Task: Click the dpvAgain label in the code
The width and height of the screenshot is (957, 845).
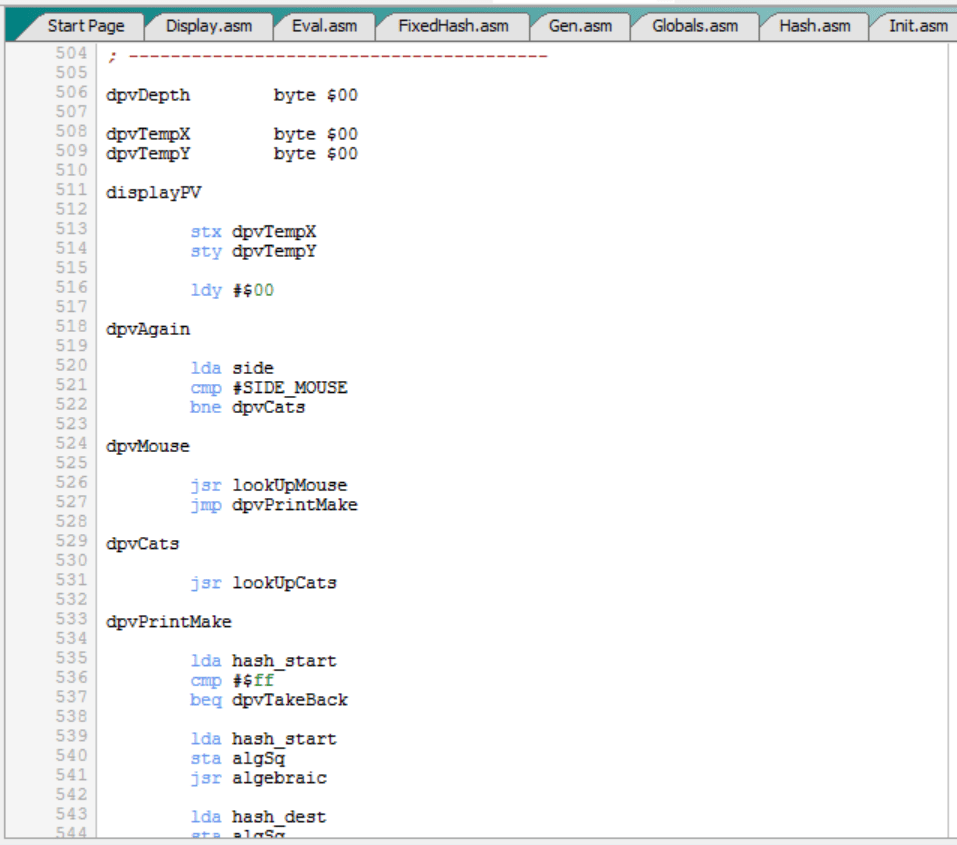Action: [147, 329]
